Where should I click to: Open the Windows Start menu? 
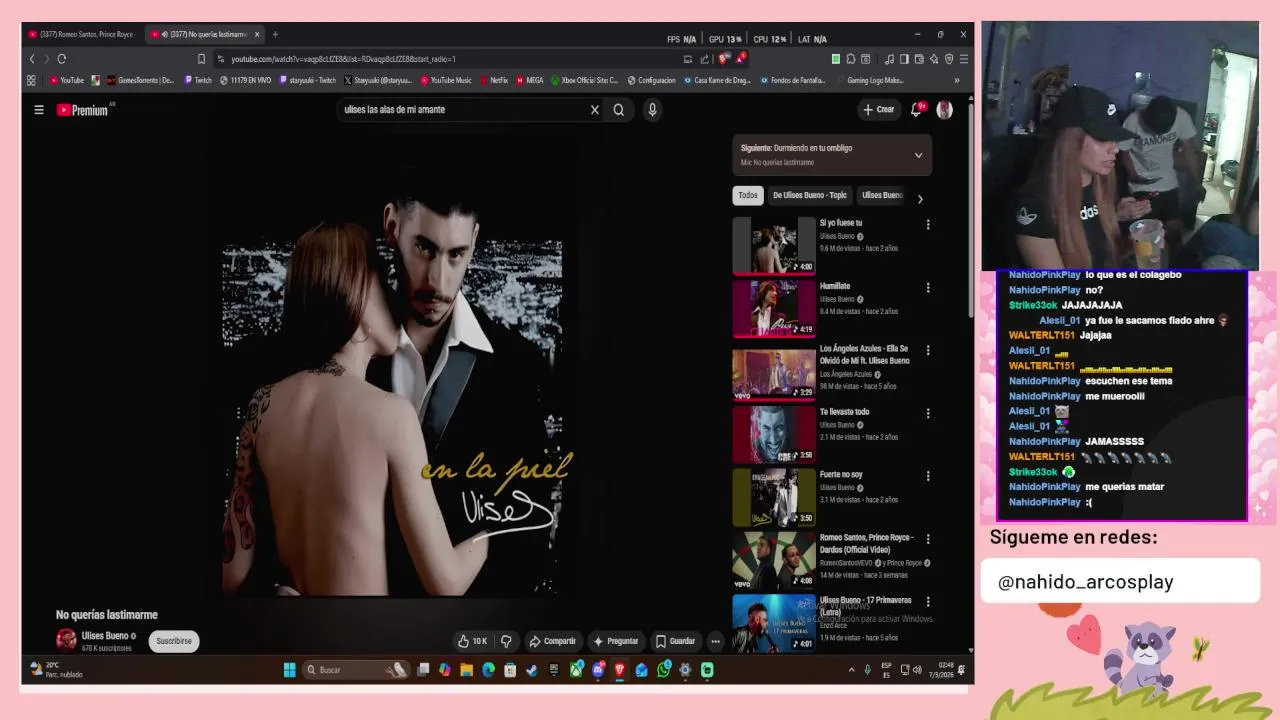290,670
